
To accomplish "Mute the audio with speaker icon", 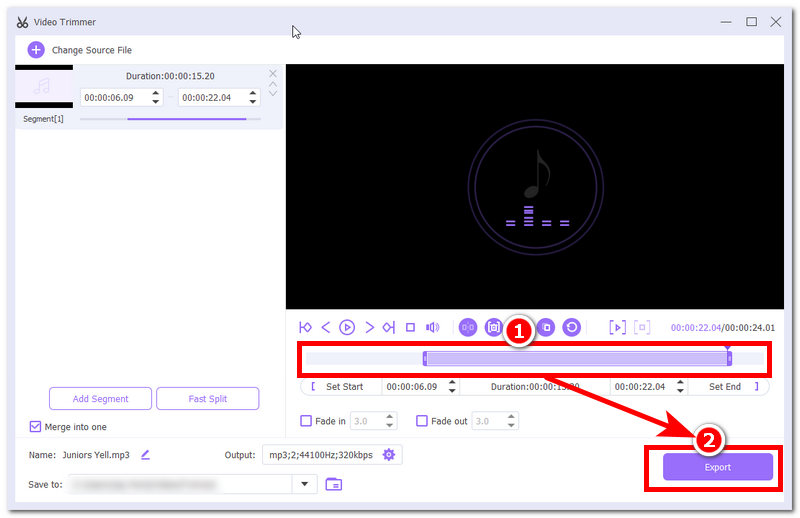I will pos(432,327).
